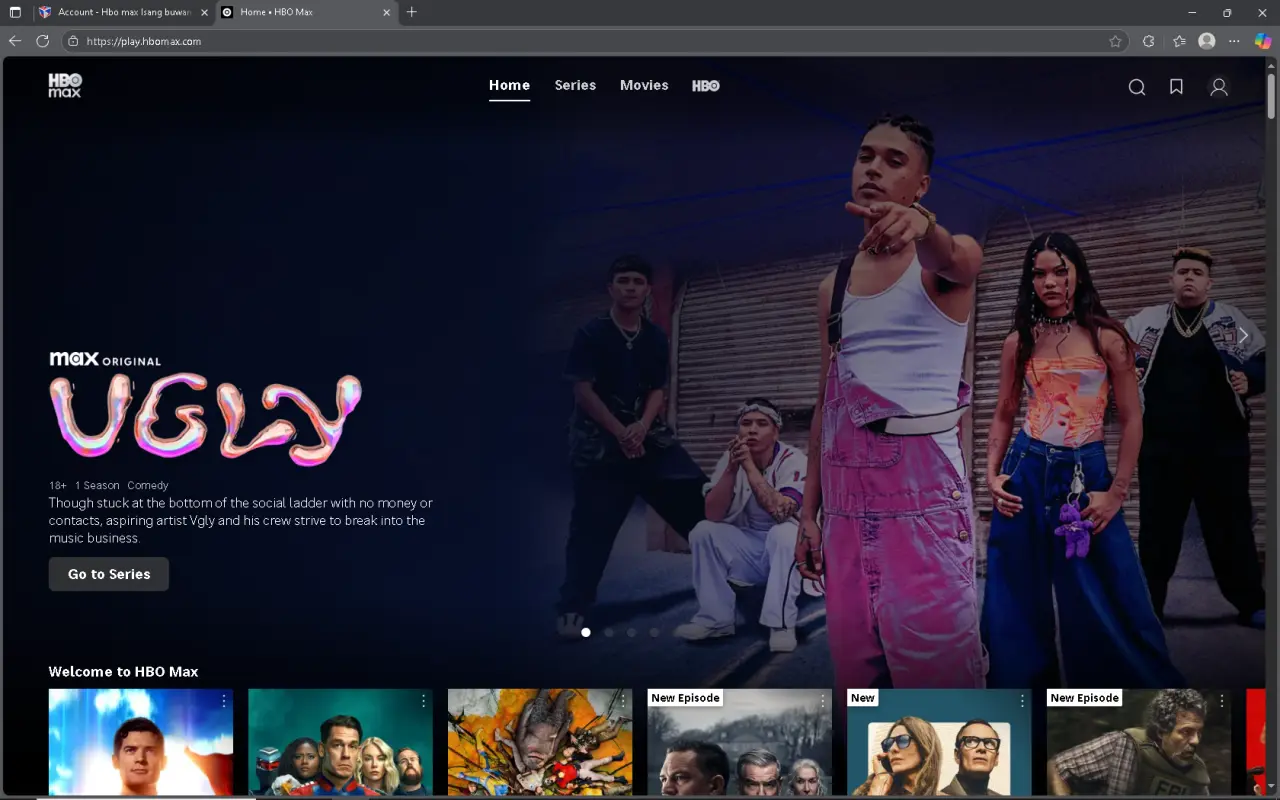Select the Movies navigation tab
This screenshot has width=1280, height=800.
(x=644, y=86)
